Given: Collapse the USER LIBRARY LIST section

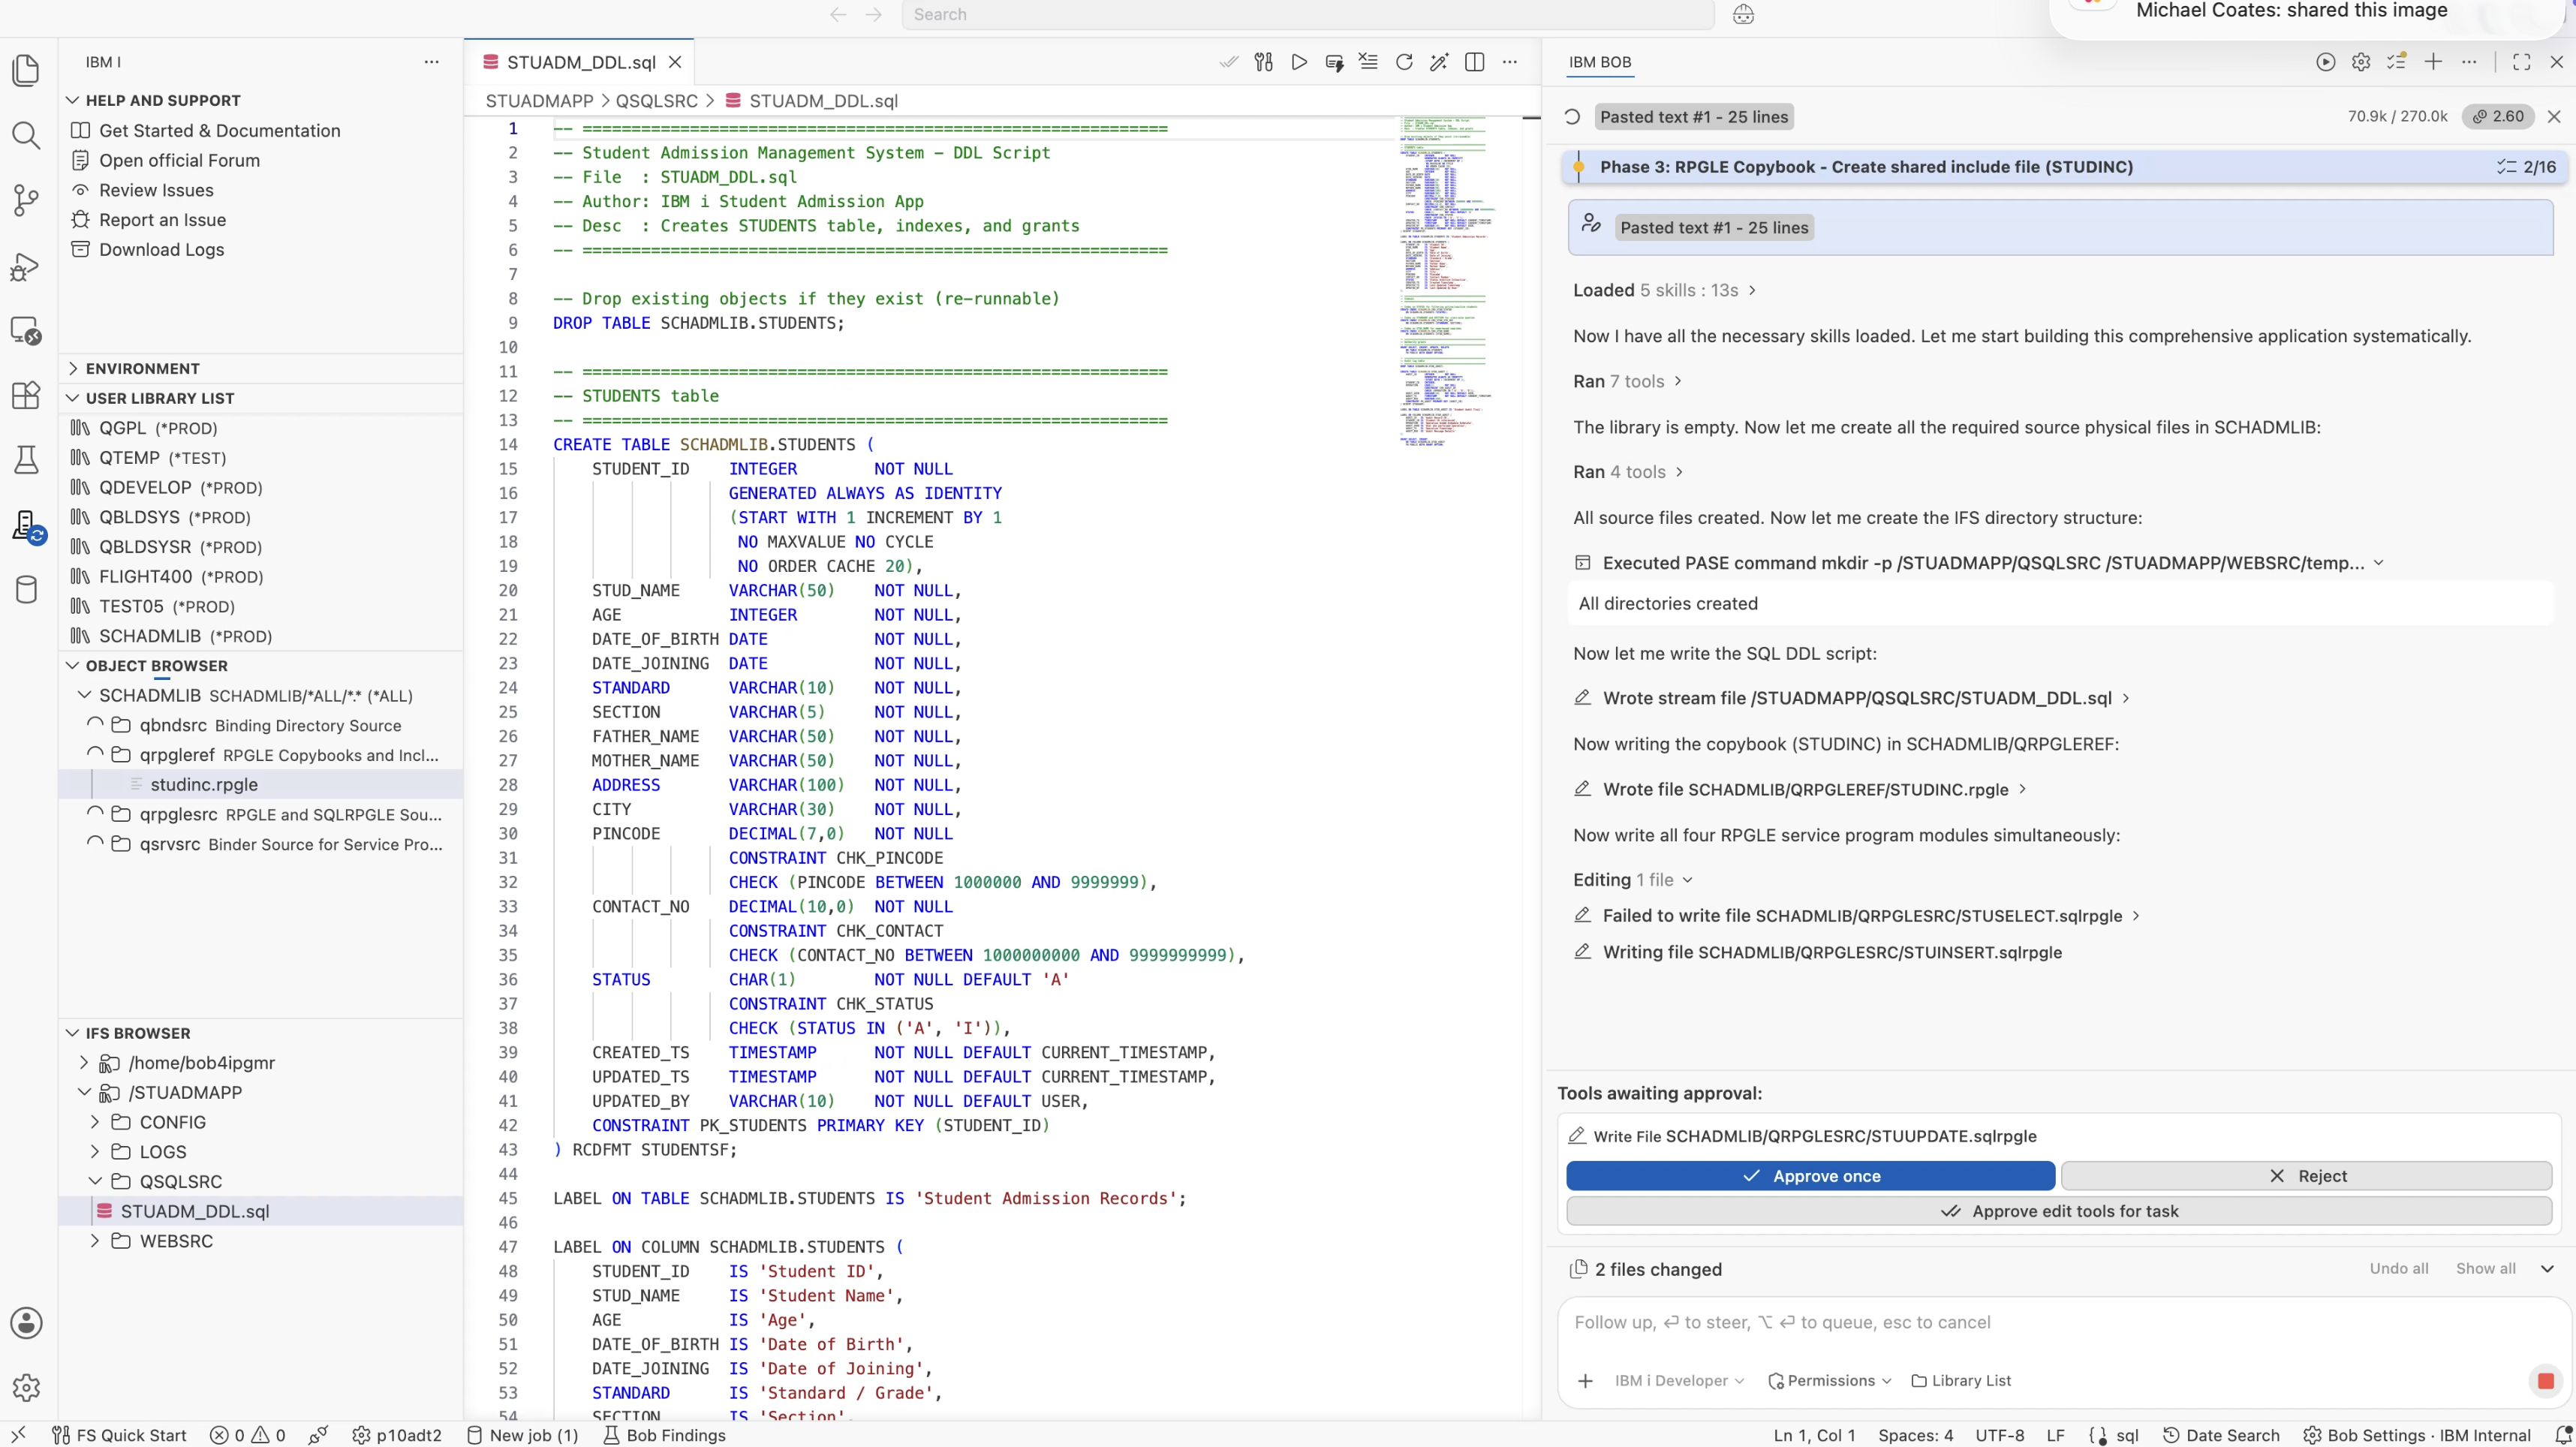Looking at the screenshot, I should 73,398.
